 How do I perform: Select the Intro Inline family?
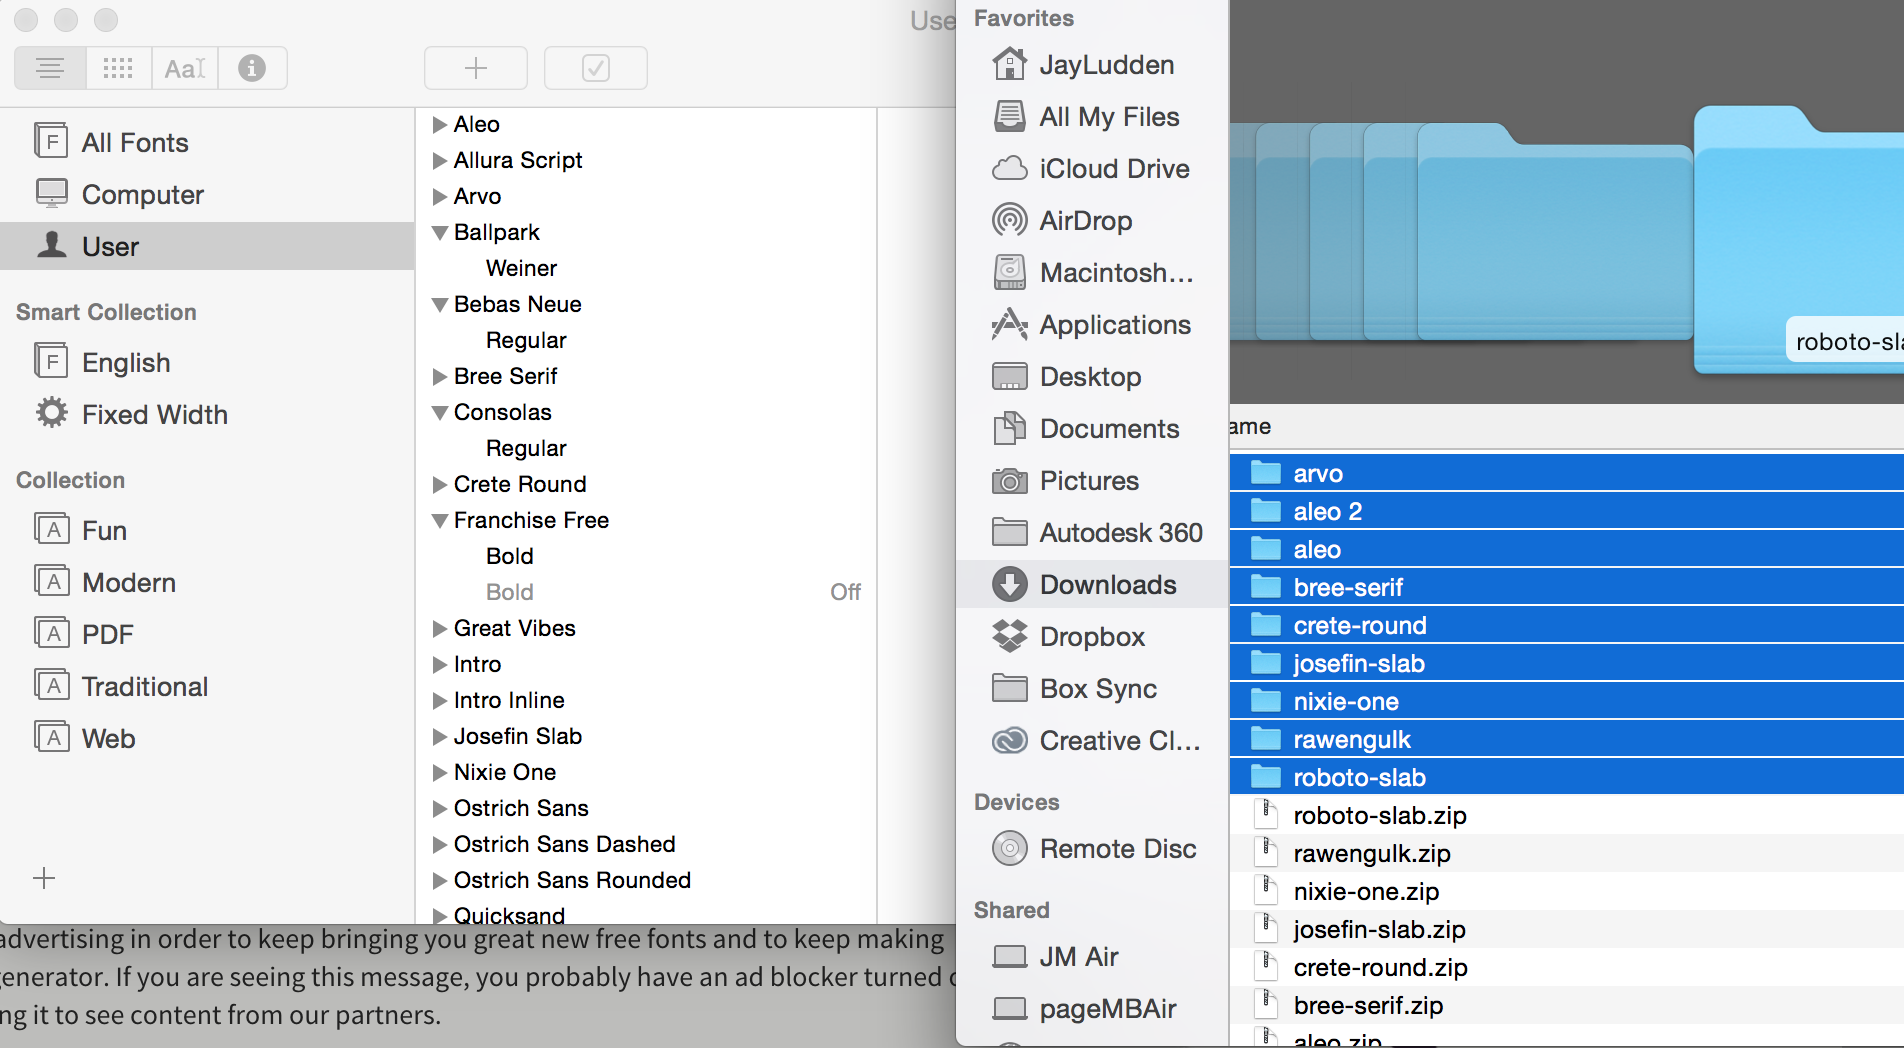click(646, 700)
